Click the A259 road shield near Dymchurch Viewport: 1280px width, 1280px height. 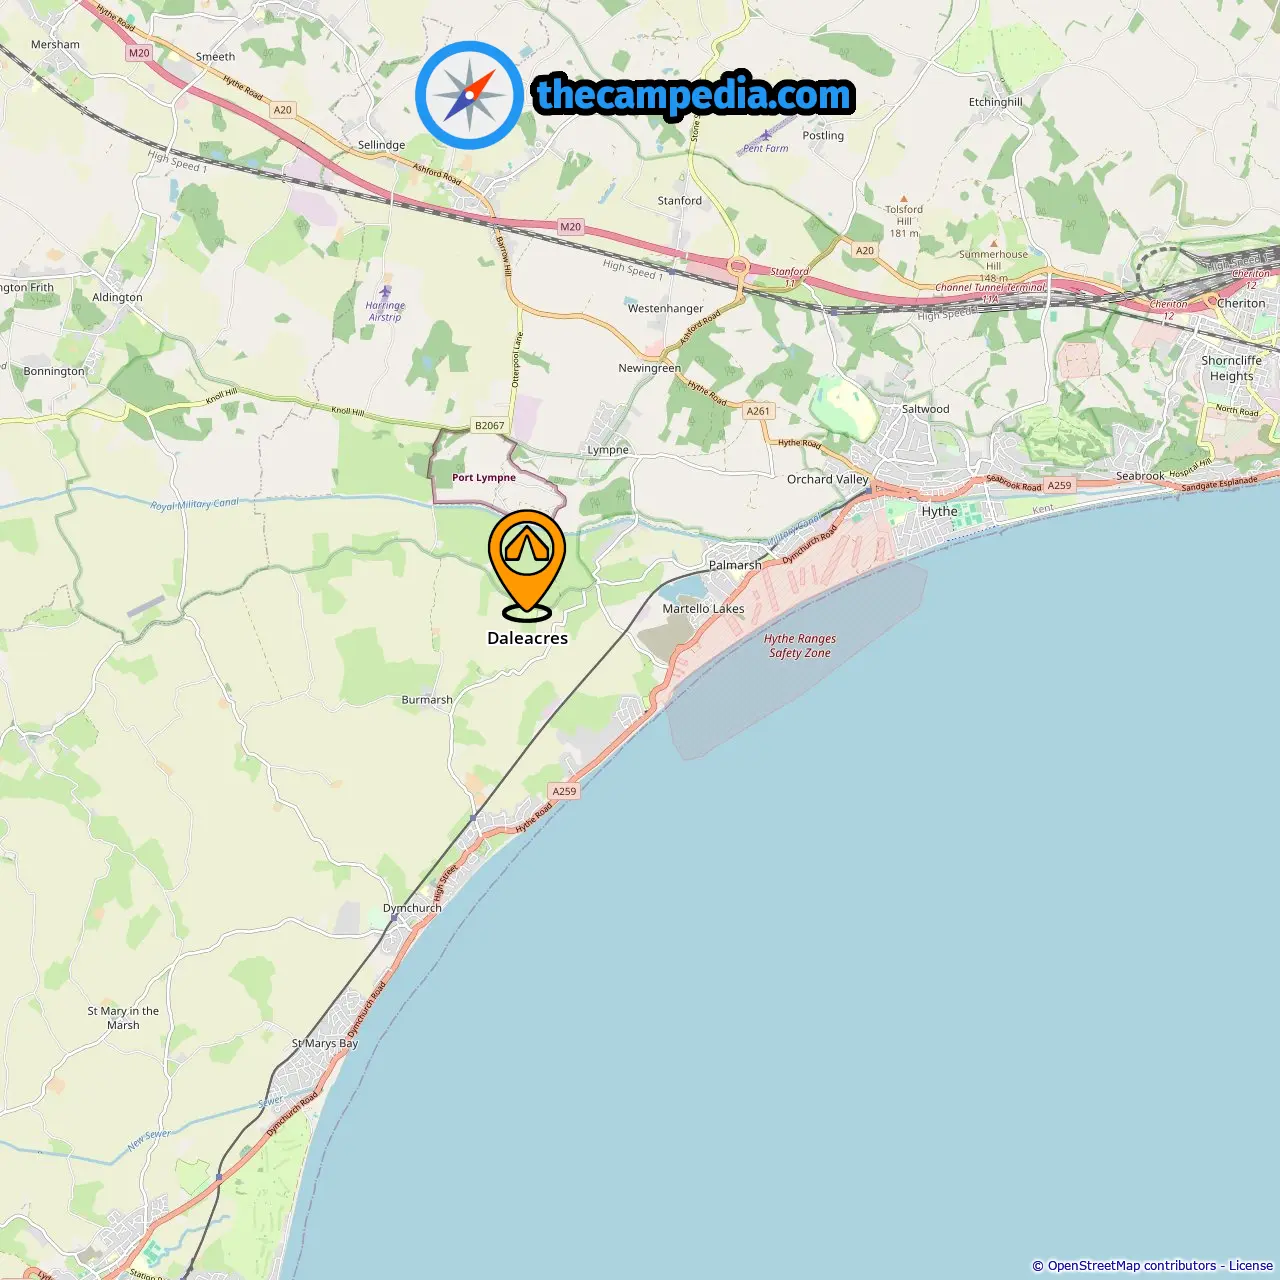click(565, 791)
